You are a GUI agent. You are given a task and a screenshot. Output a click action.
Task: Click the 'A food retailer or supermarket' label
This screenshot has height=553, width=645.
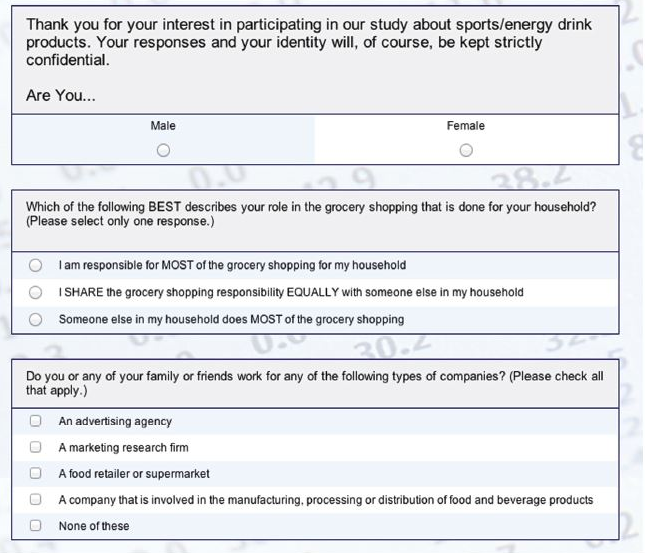pyautogui.click(x=134, y=474)
